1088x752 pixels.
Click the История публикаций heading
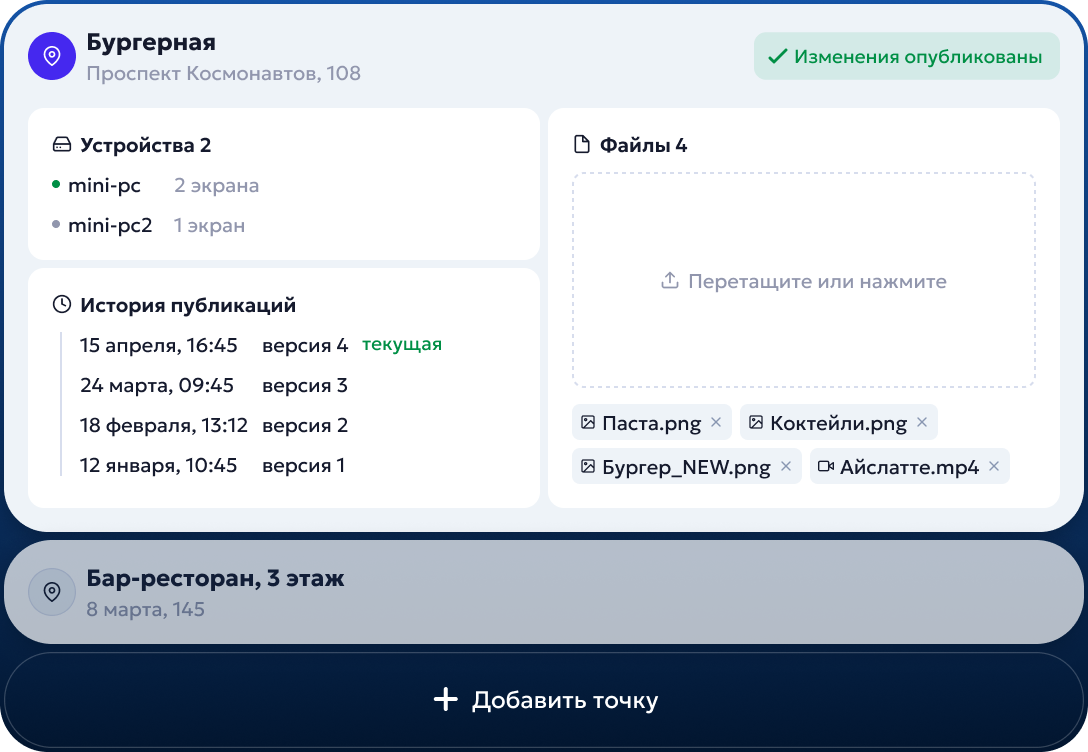tap(188, 305)
